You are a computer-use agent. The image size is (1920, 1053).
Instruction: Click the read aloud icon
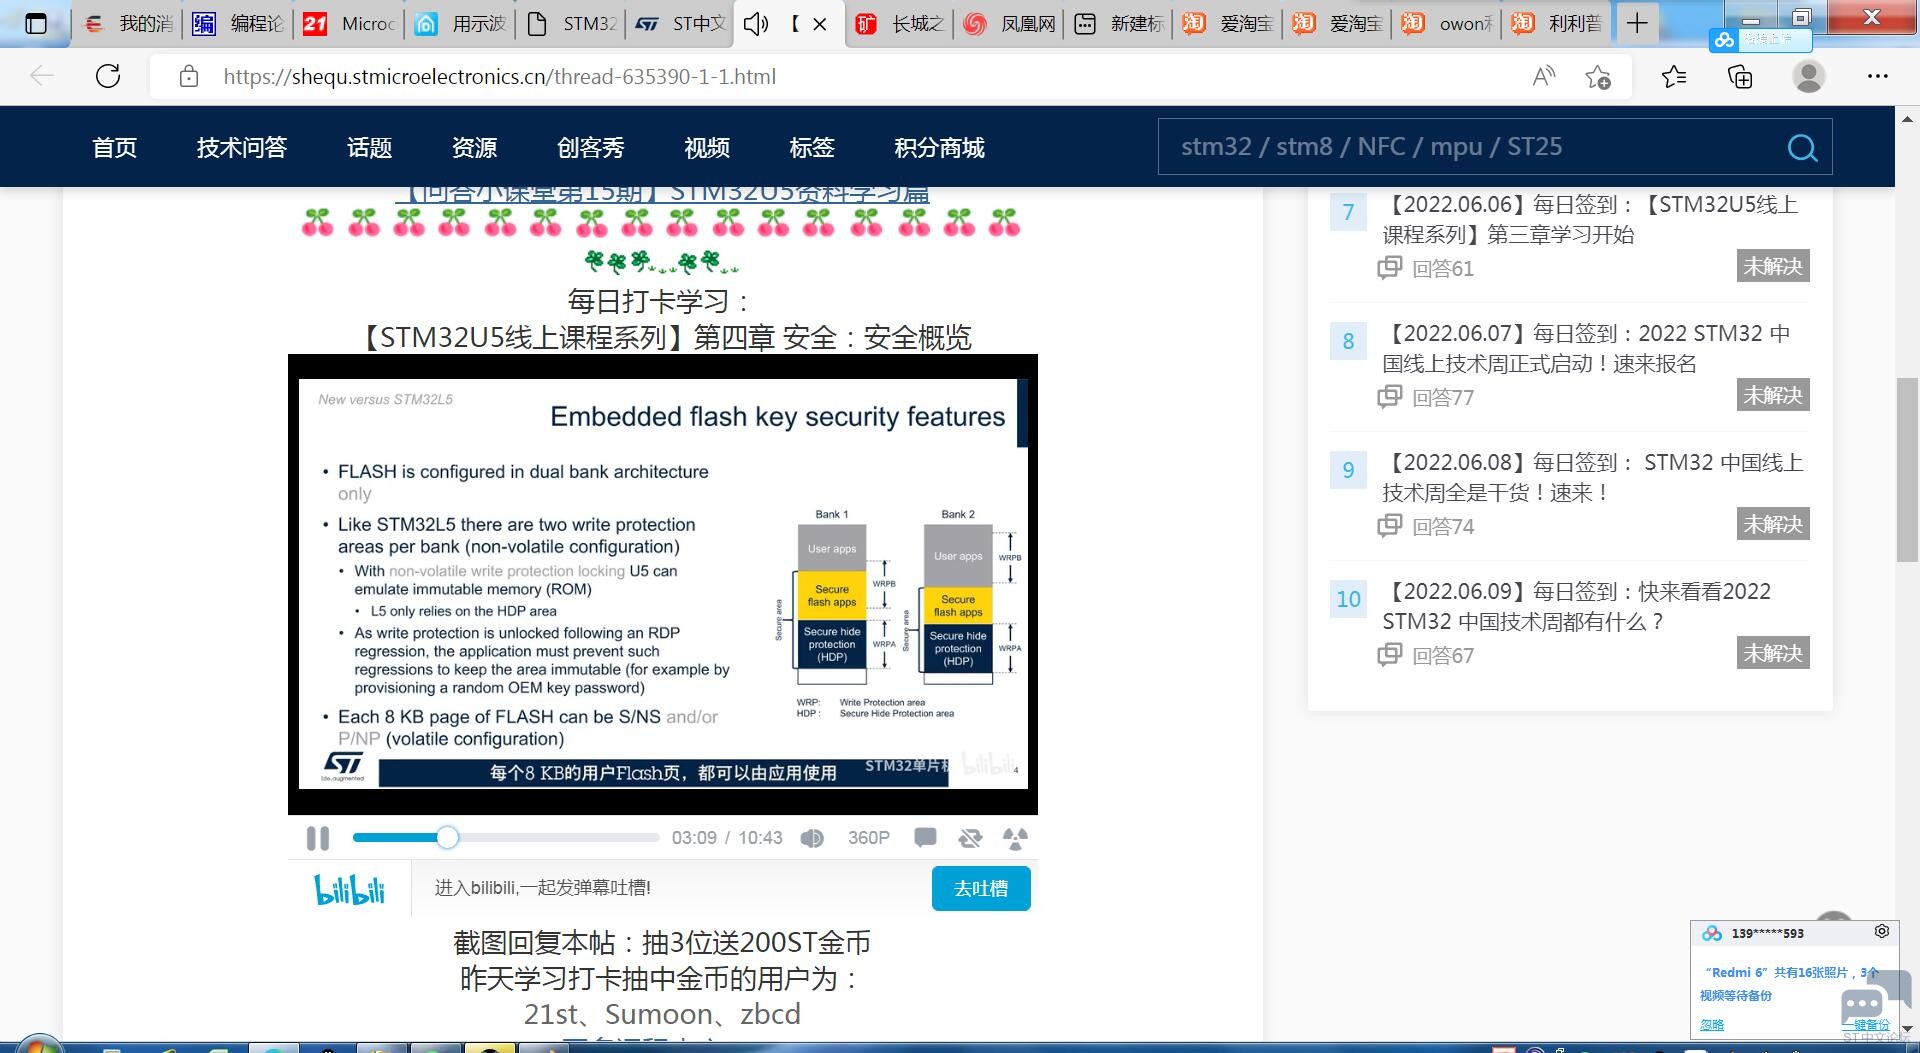[1544, 77]
